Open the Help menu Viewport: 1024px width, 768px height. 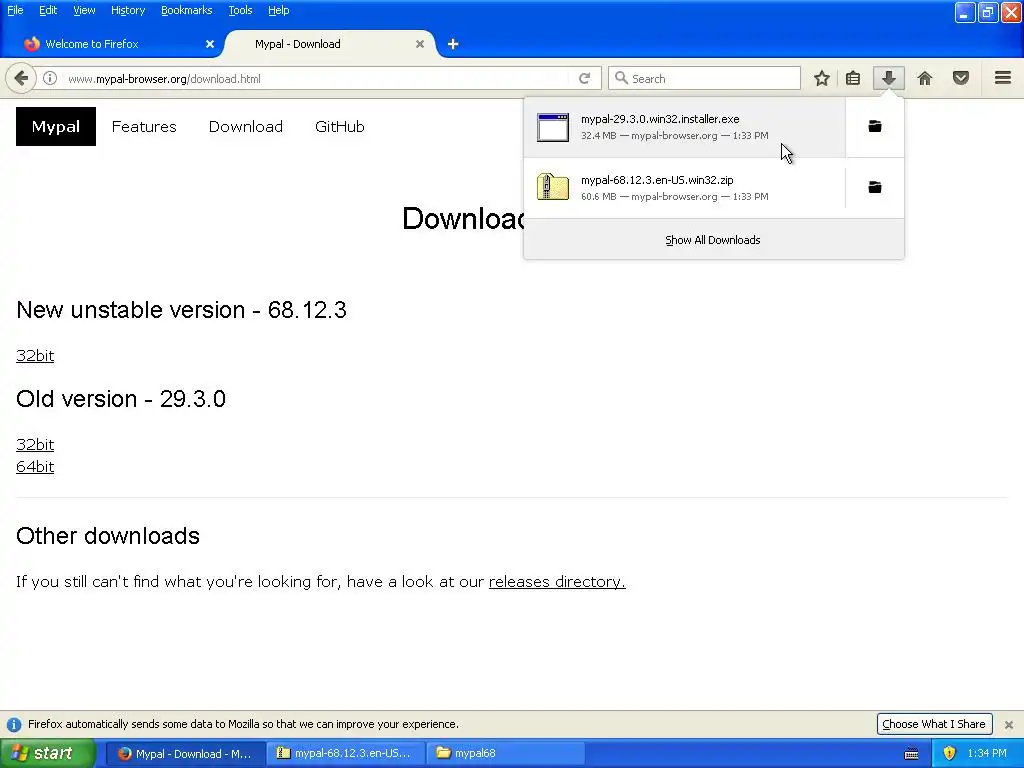coord(278,10)
